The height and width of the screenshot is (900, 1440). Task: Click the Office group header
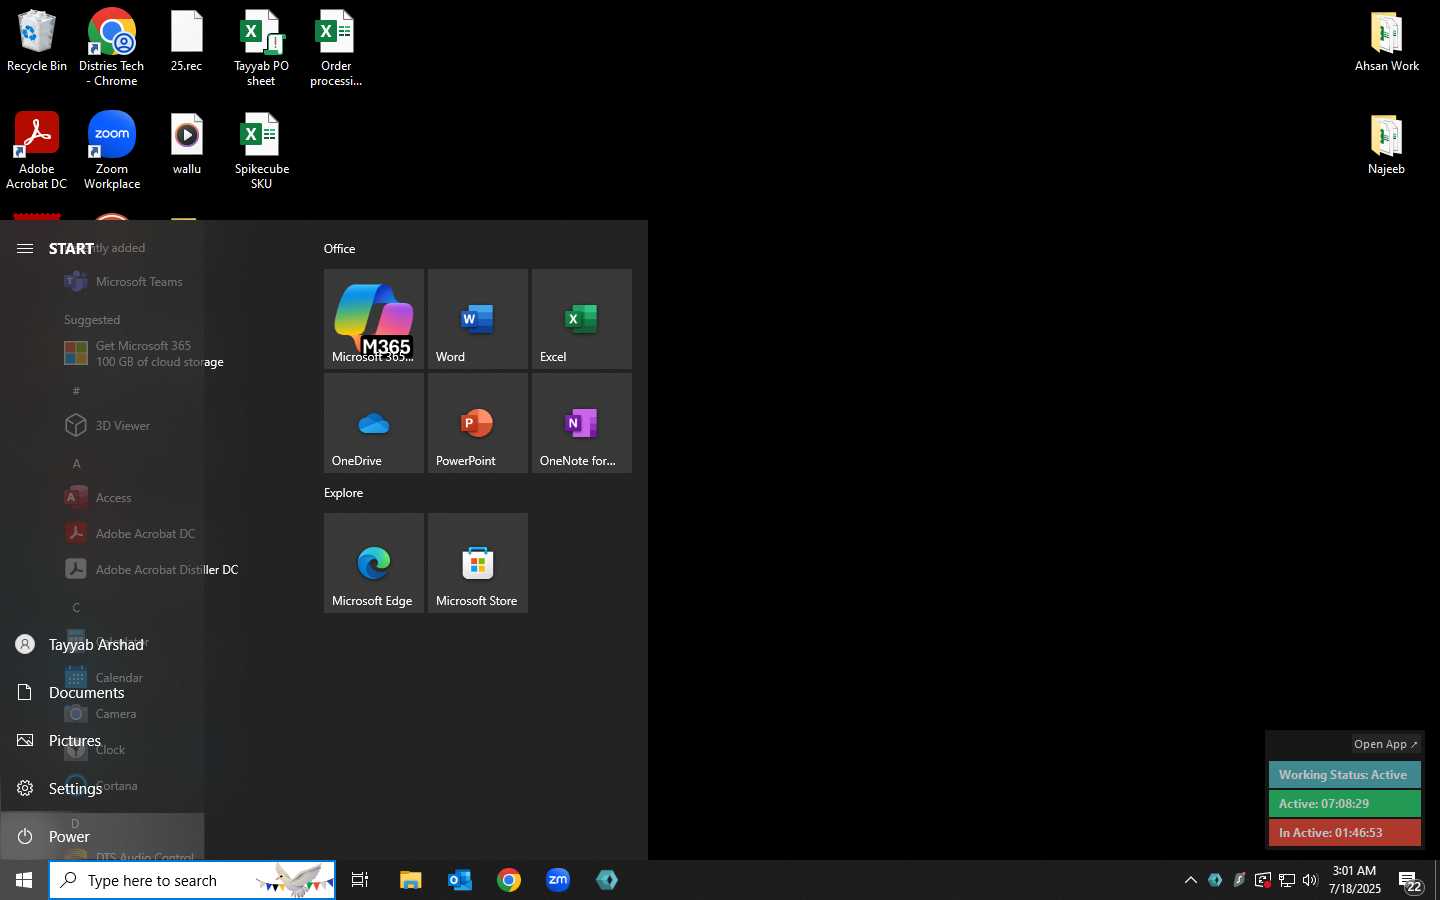[340, 249]
